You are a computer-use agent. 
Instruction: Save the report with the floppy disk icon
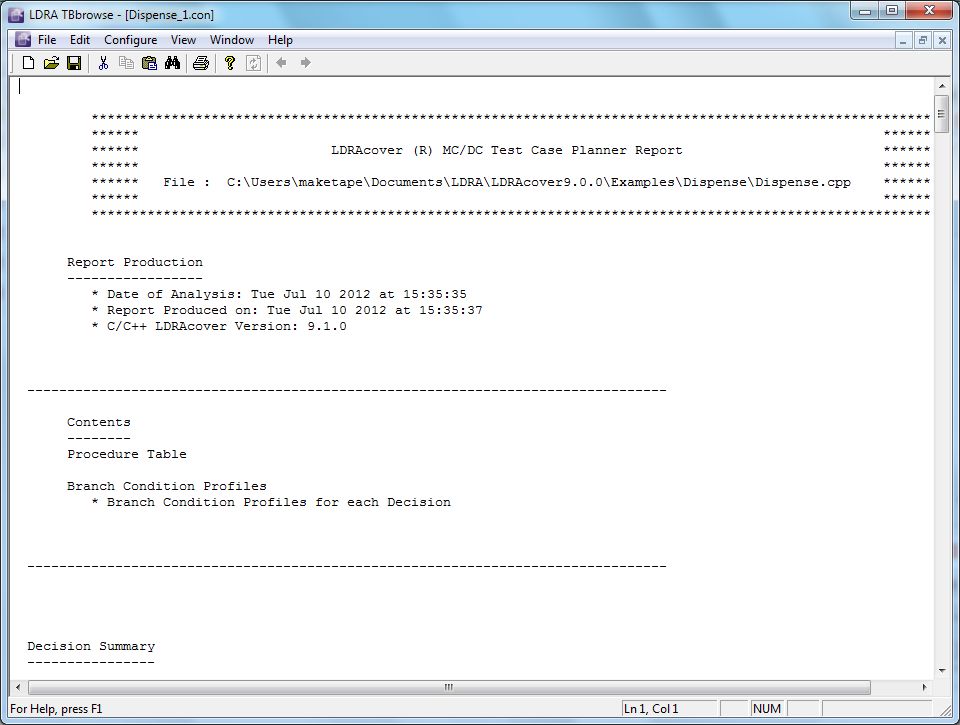pos(74,63)
